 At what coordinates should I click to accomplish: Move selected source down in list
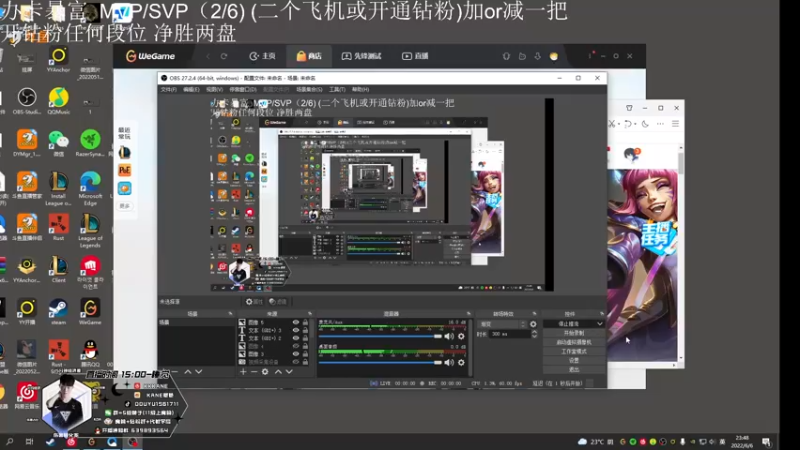click(x=289, y=372)
